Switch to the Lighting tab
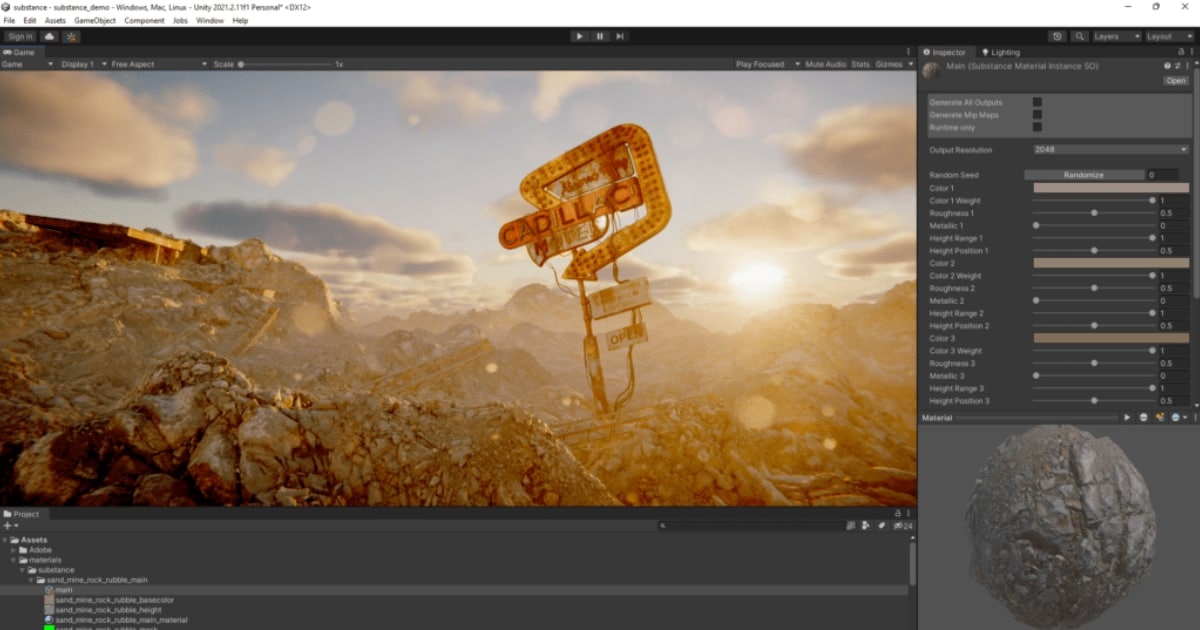This screenshot has width=1200, height=630. [x=1000, y=52]
